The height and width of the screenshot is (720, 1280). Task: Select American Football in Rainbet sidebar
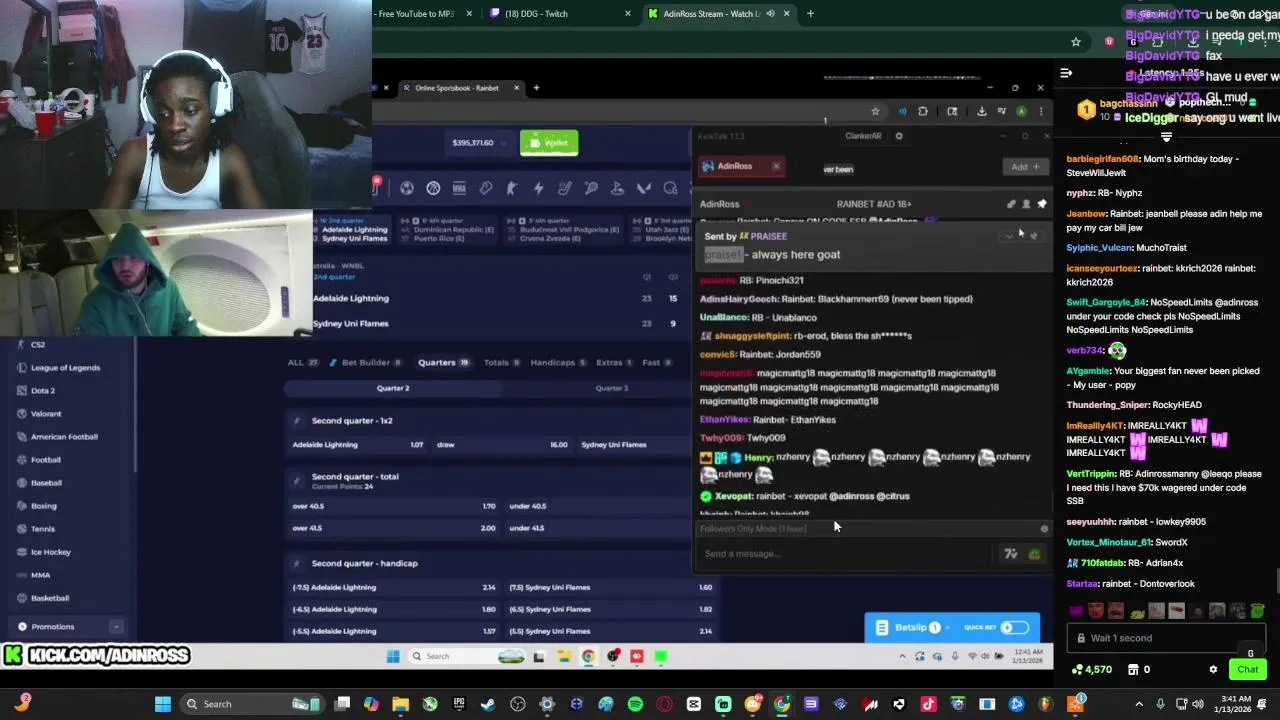(64, 437)
